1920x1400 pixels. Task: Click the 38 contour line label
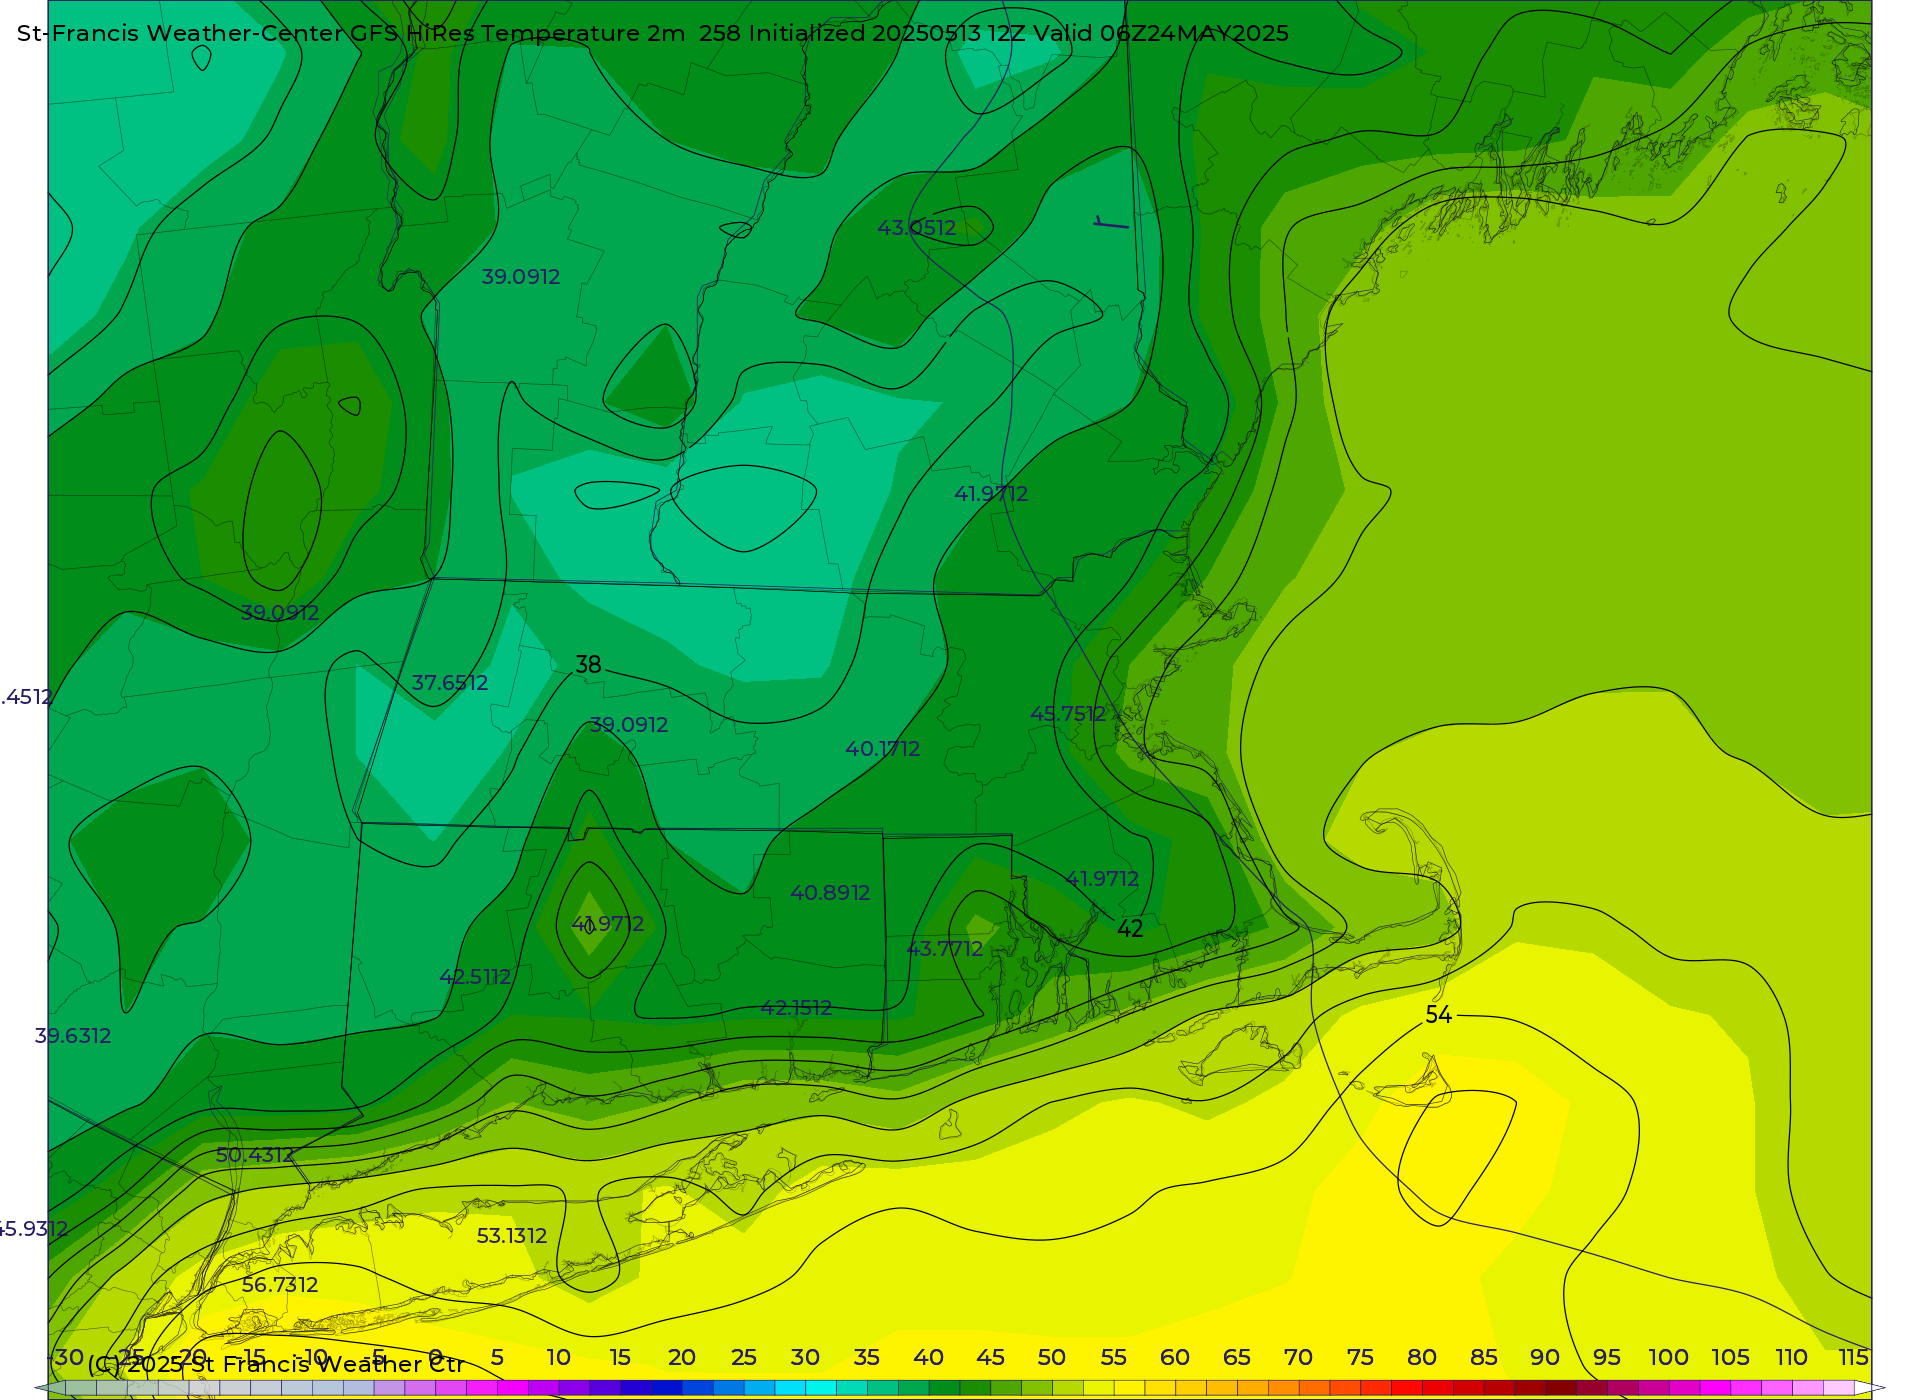click(588, 665)
